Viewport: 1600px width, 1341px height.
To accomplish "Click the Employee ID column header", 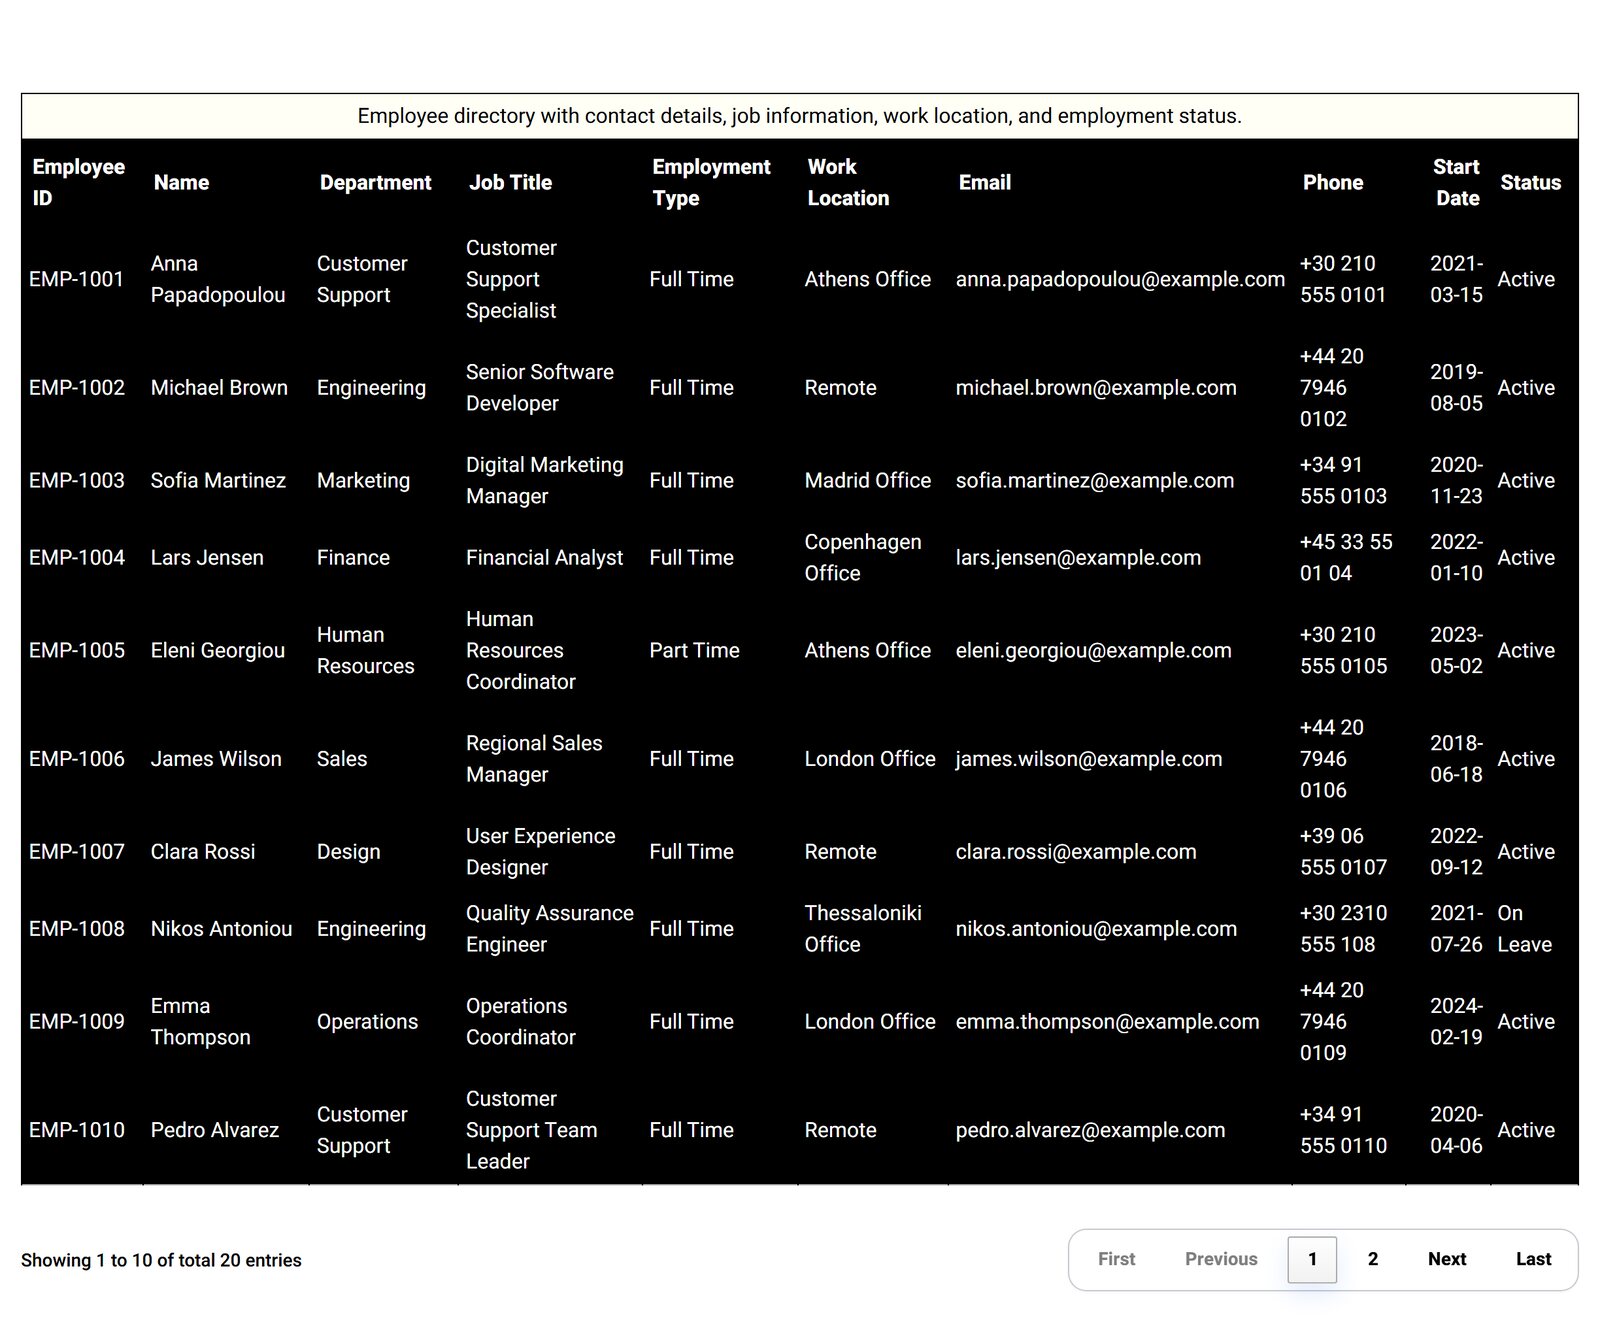I will point(83,182).
